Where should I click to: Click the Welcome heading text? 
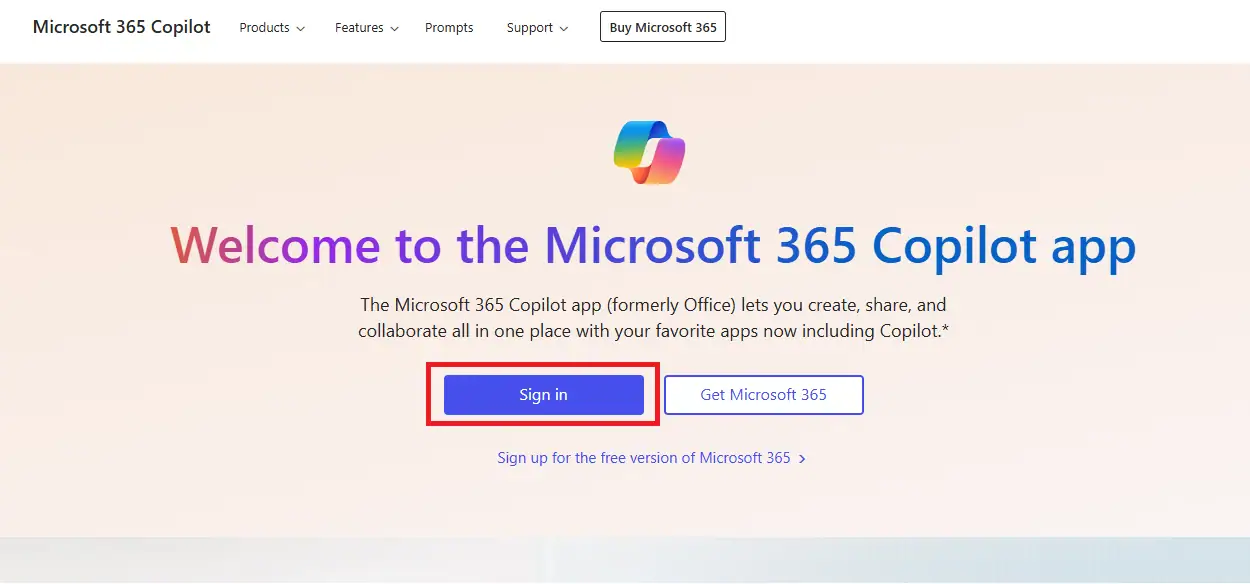point(653,245)
